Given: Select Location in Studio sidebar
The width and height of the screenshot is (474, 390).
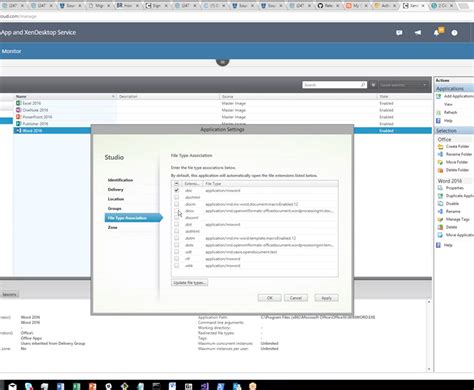Looking at the screenshot, I should click(116, 199).
